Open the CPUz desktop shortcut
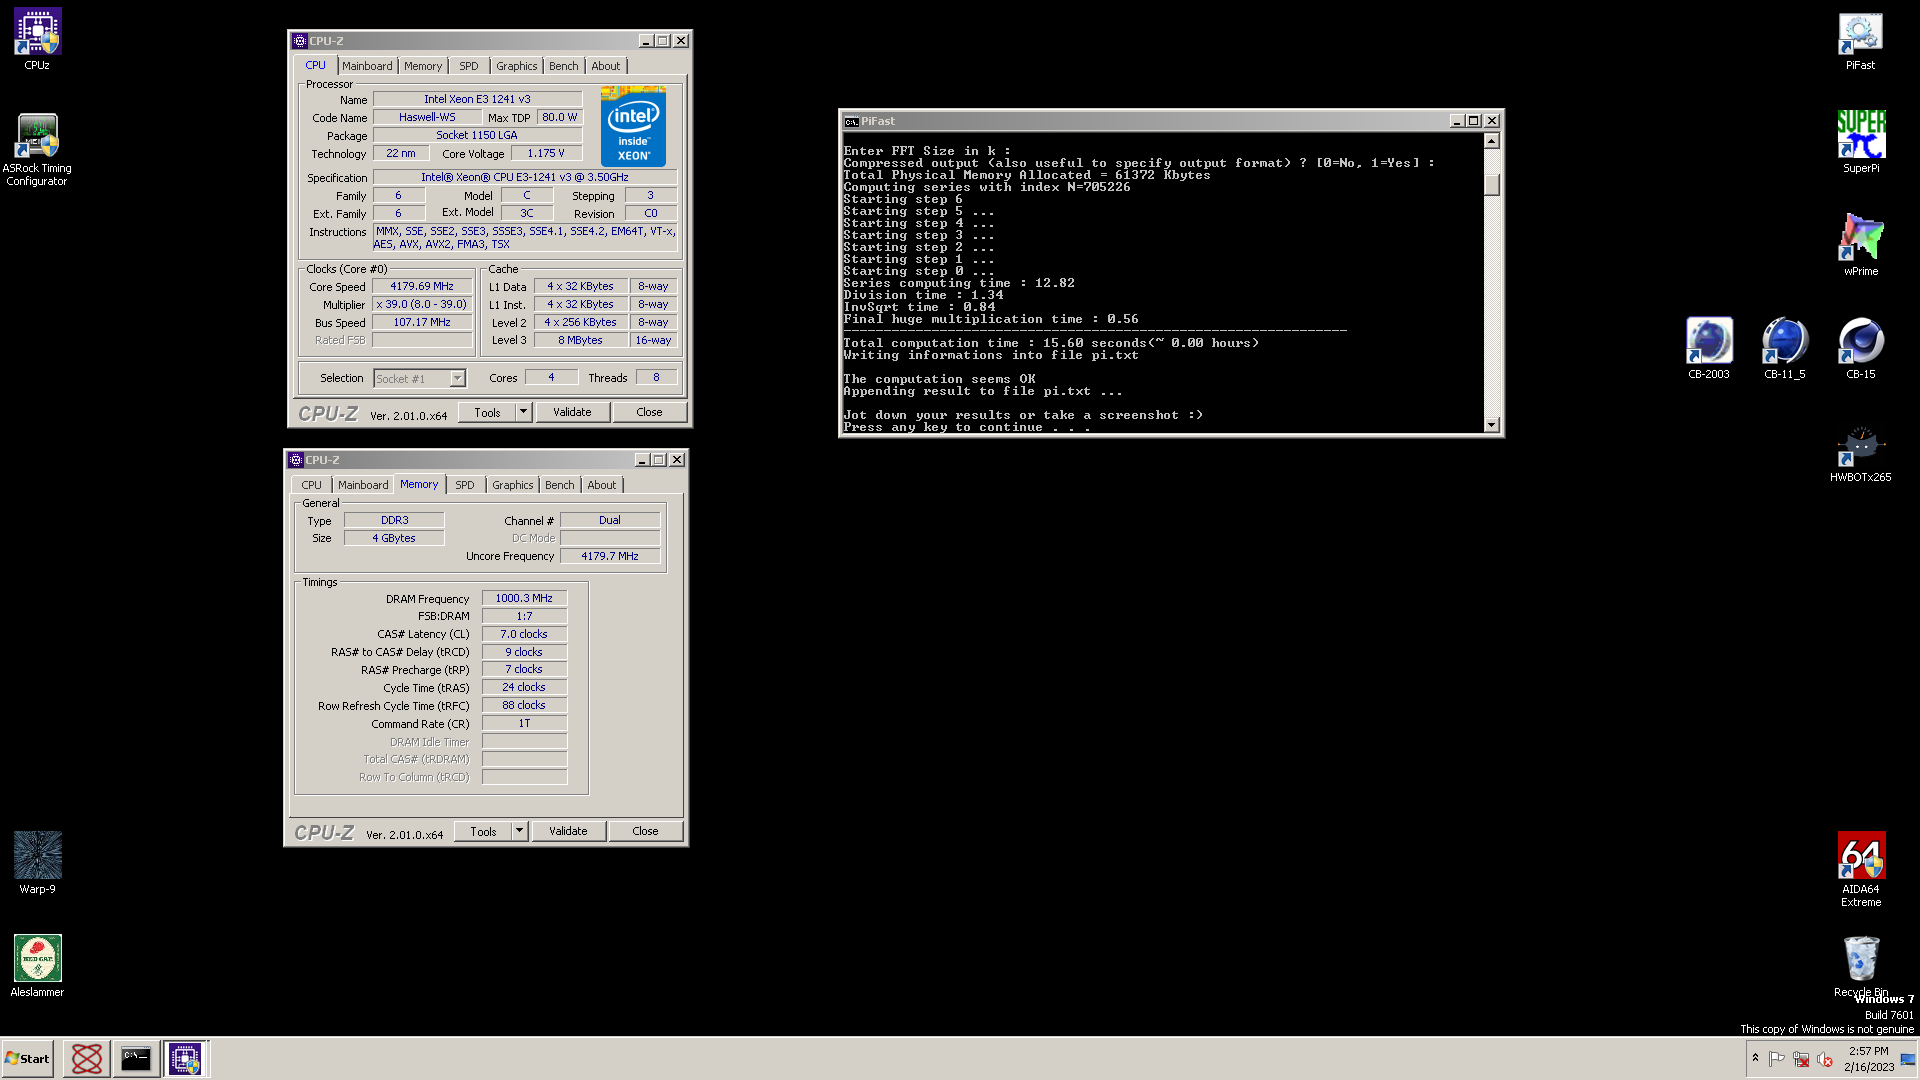 [37, 39]
